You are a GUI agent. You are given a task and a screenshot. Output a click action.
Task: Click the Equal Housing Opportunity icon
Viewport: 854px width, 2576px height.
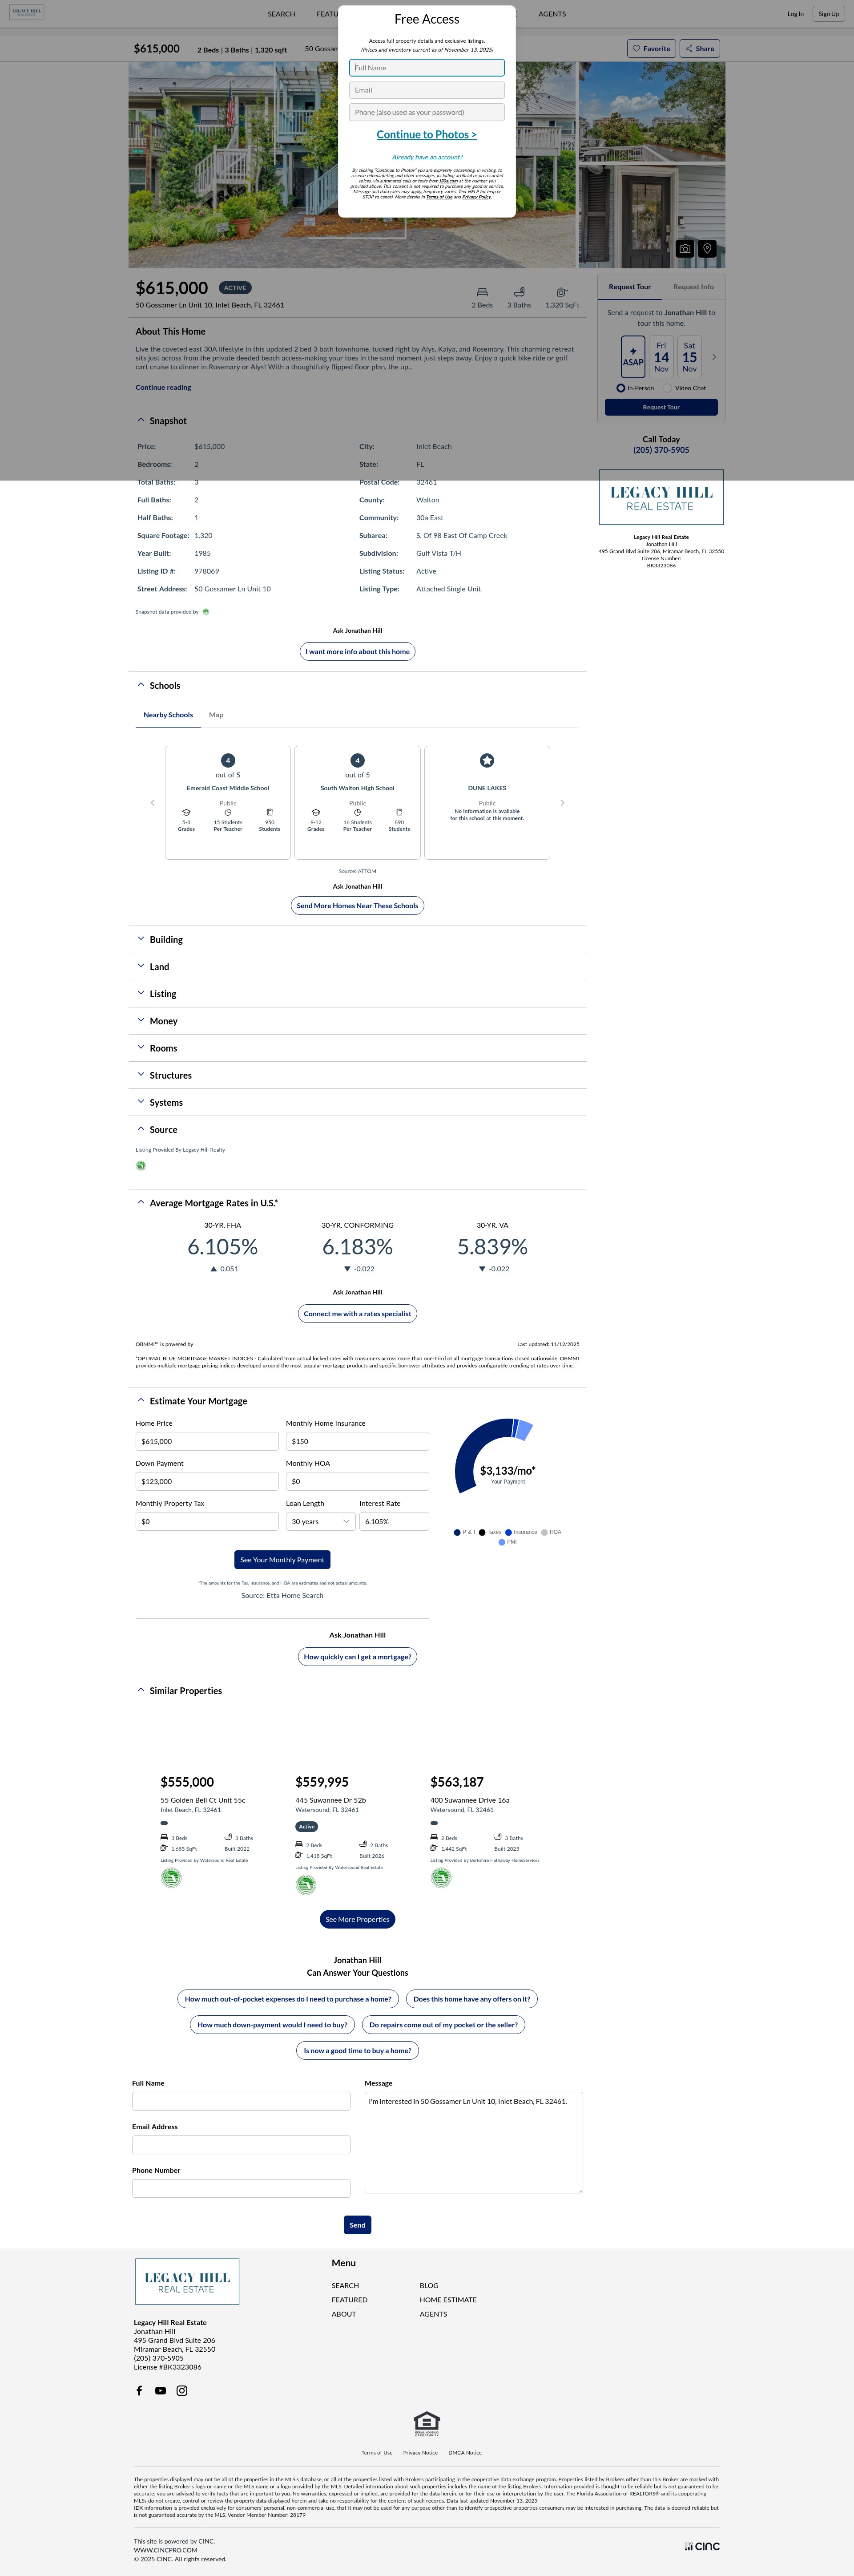[427, 2424]
